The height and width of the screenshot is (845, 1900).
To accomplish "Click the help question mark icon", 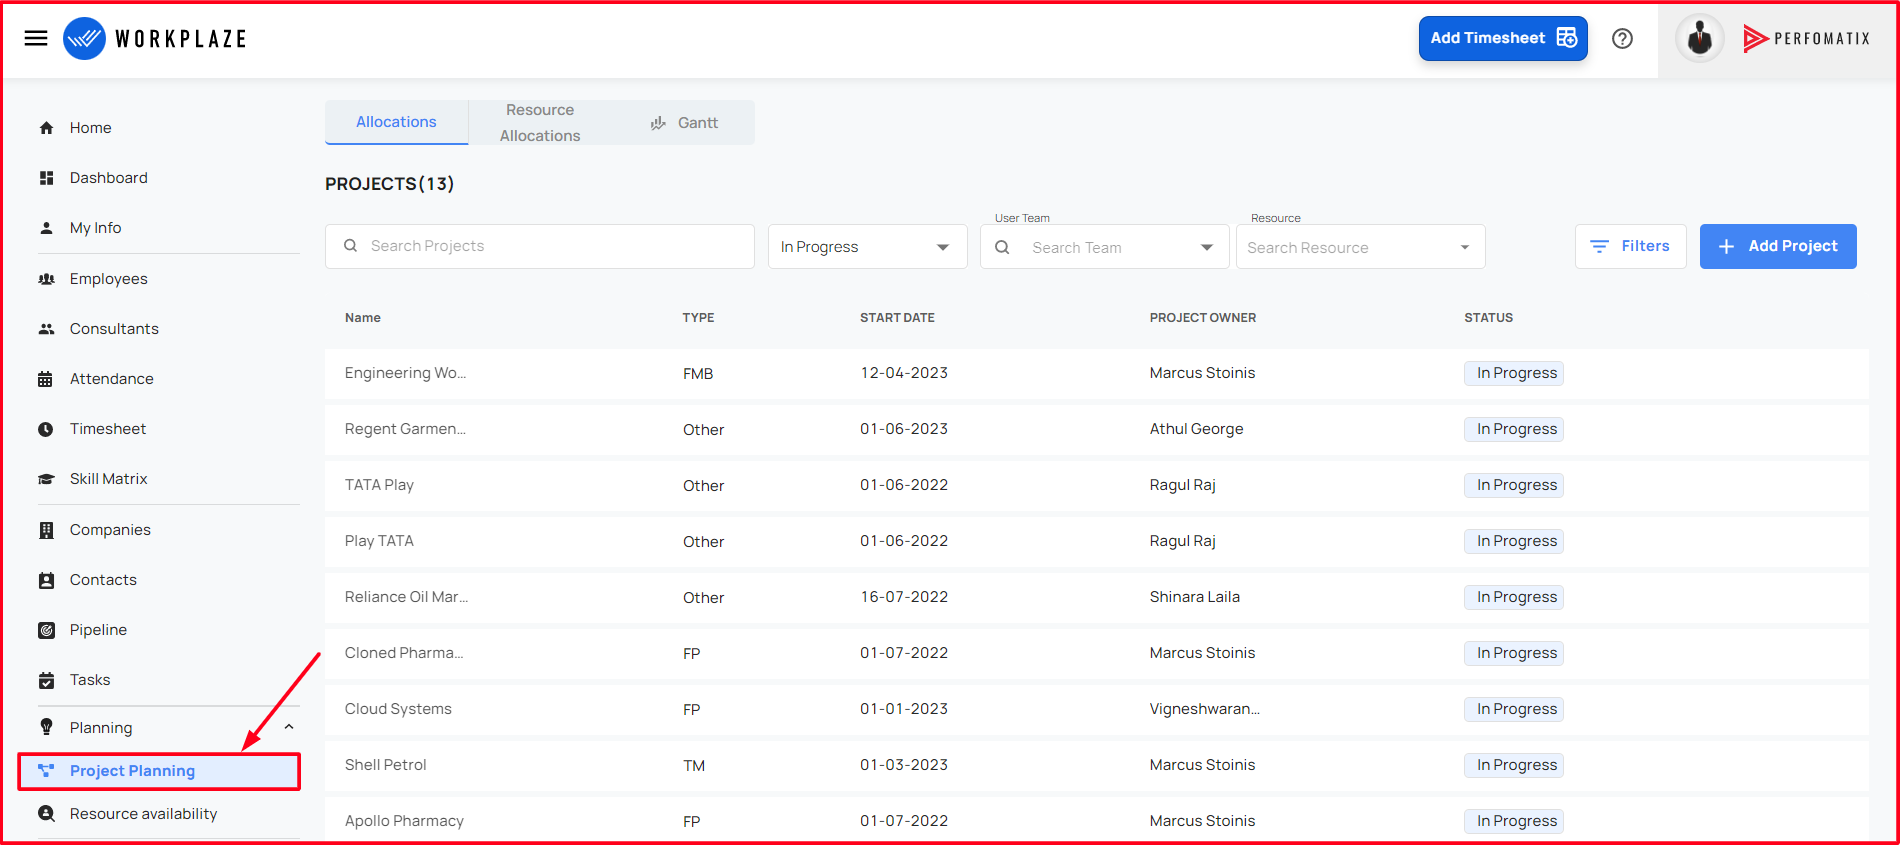I will (x=1622, y=38).
